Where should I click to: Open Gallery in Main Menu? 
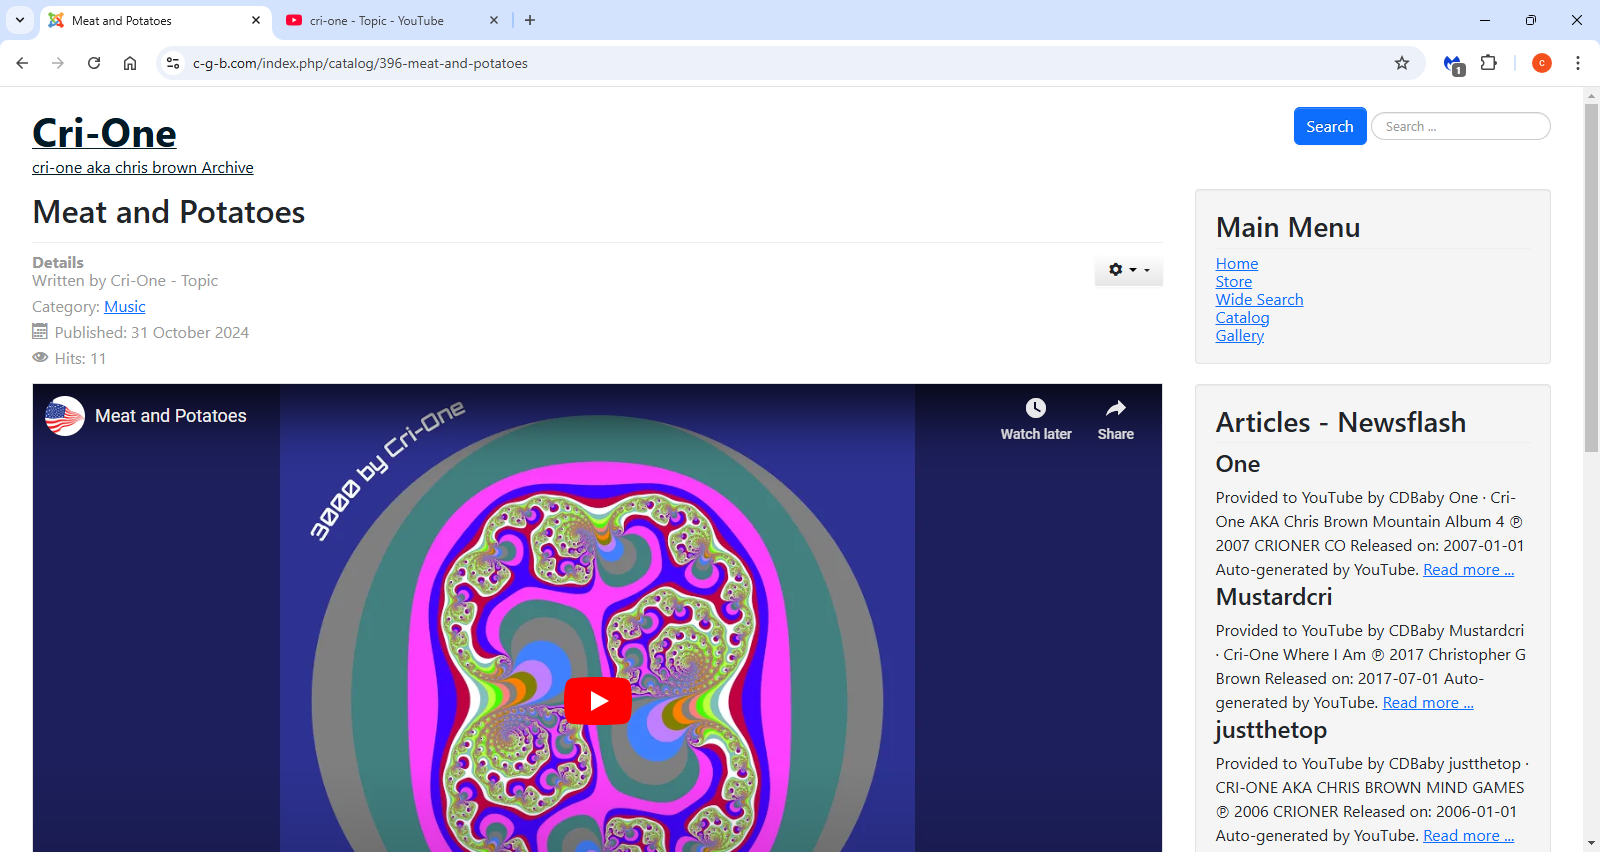point(1240,336)
